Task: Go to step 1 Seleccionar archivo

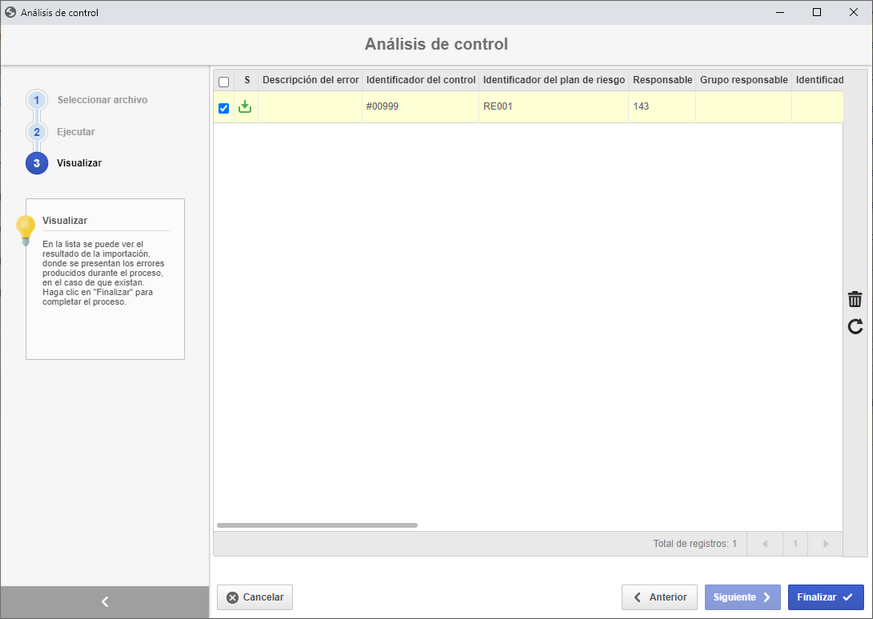Action: (37, 100)
